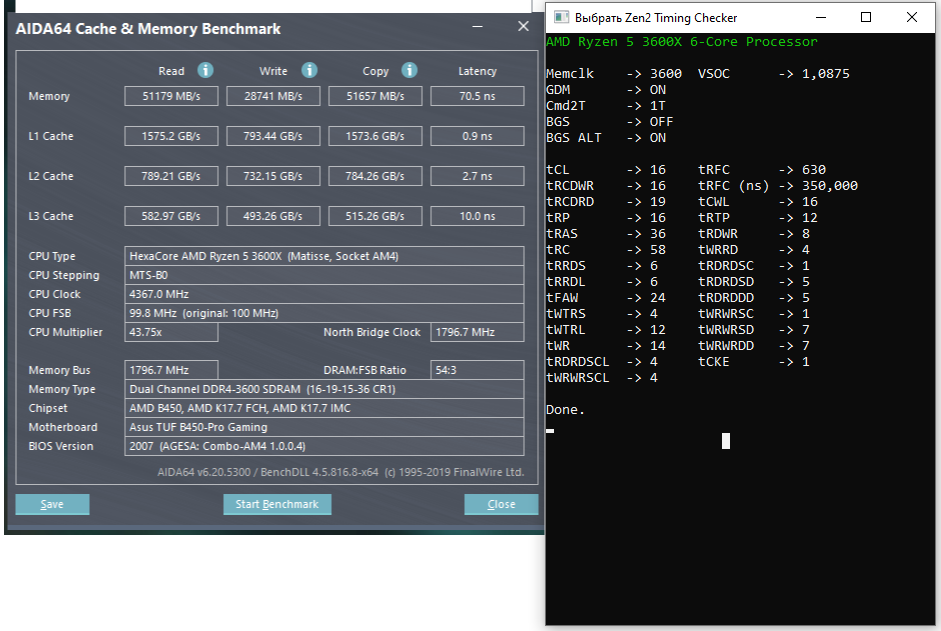Select L2 Cache Latency 2.7 ns

pos(477,176)
